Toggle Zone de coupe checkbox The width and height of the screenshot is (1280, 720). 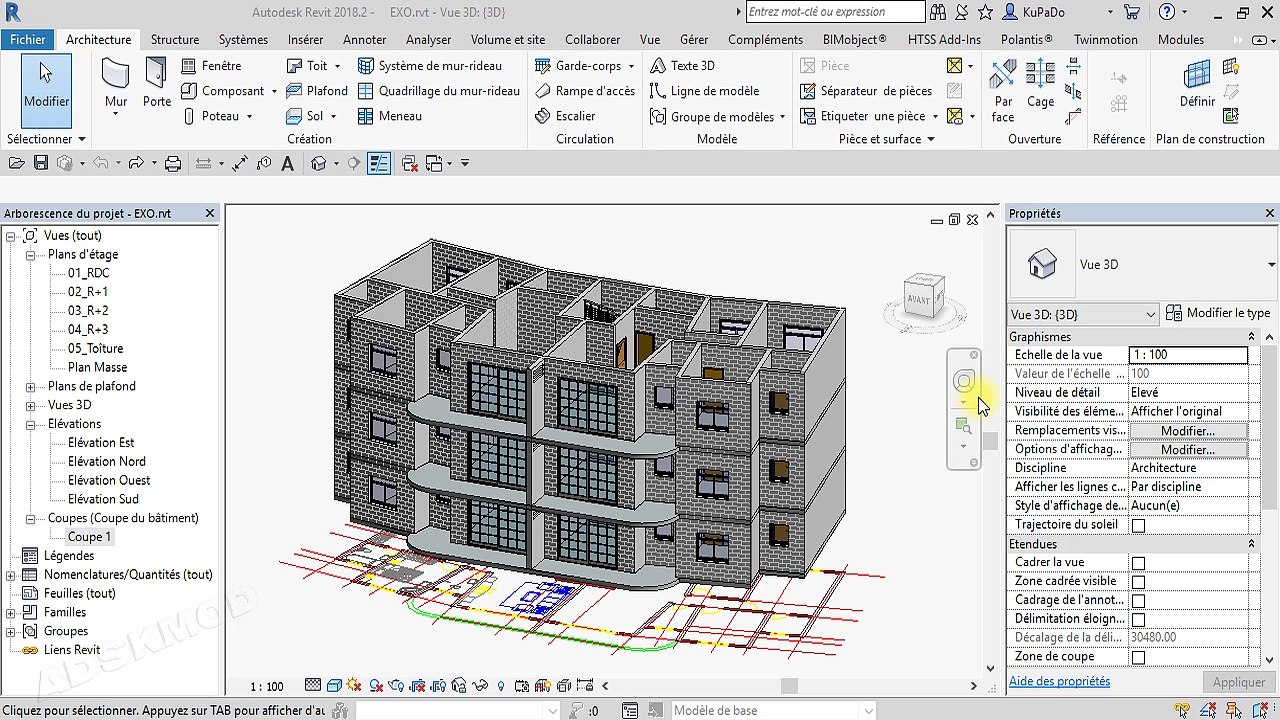(1138, 658)
